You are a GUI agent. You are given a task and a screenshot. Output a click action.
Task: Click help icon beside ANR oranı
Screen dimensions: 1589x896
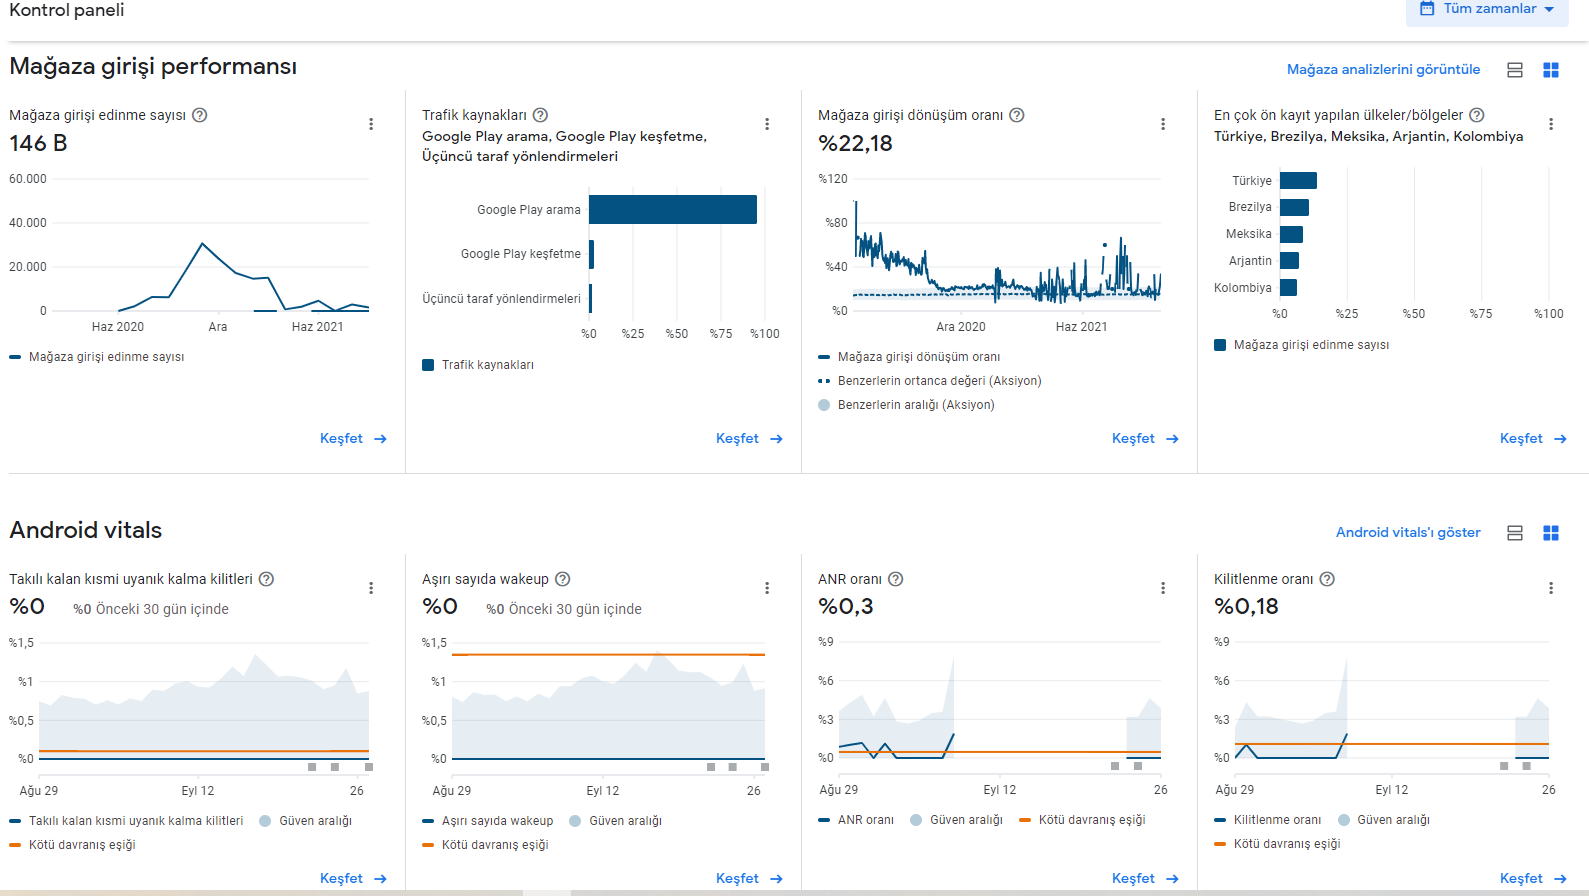point(896,579)
